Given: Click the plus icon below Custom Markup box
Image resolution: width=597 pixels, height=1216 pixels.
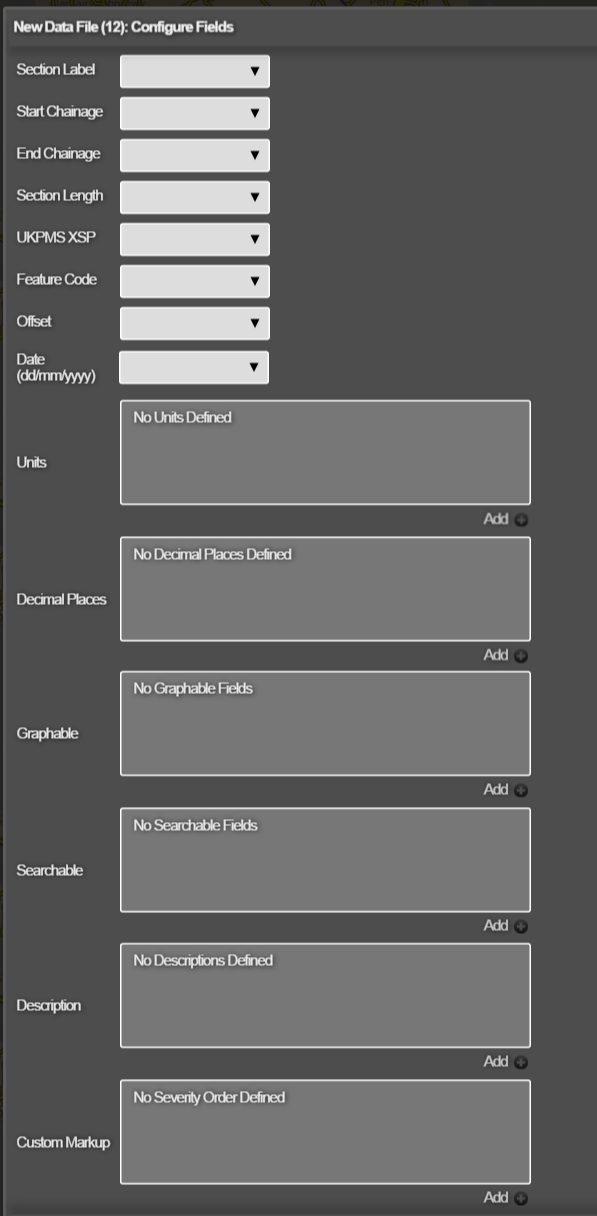Looking at the screenshot, I should (x=521, y=1198).
